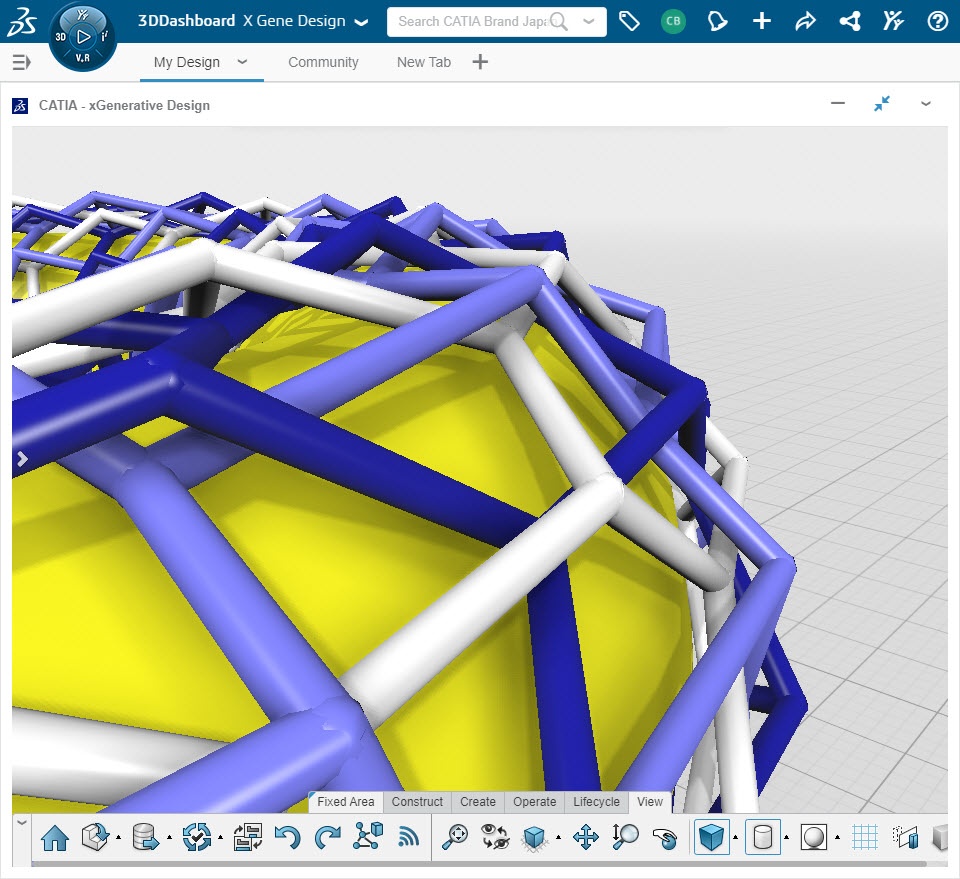
Task: Open the search box dropdown chevron
Action: coord(588,21)
